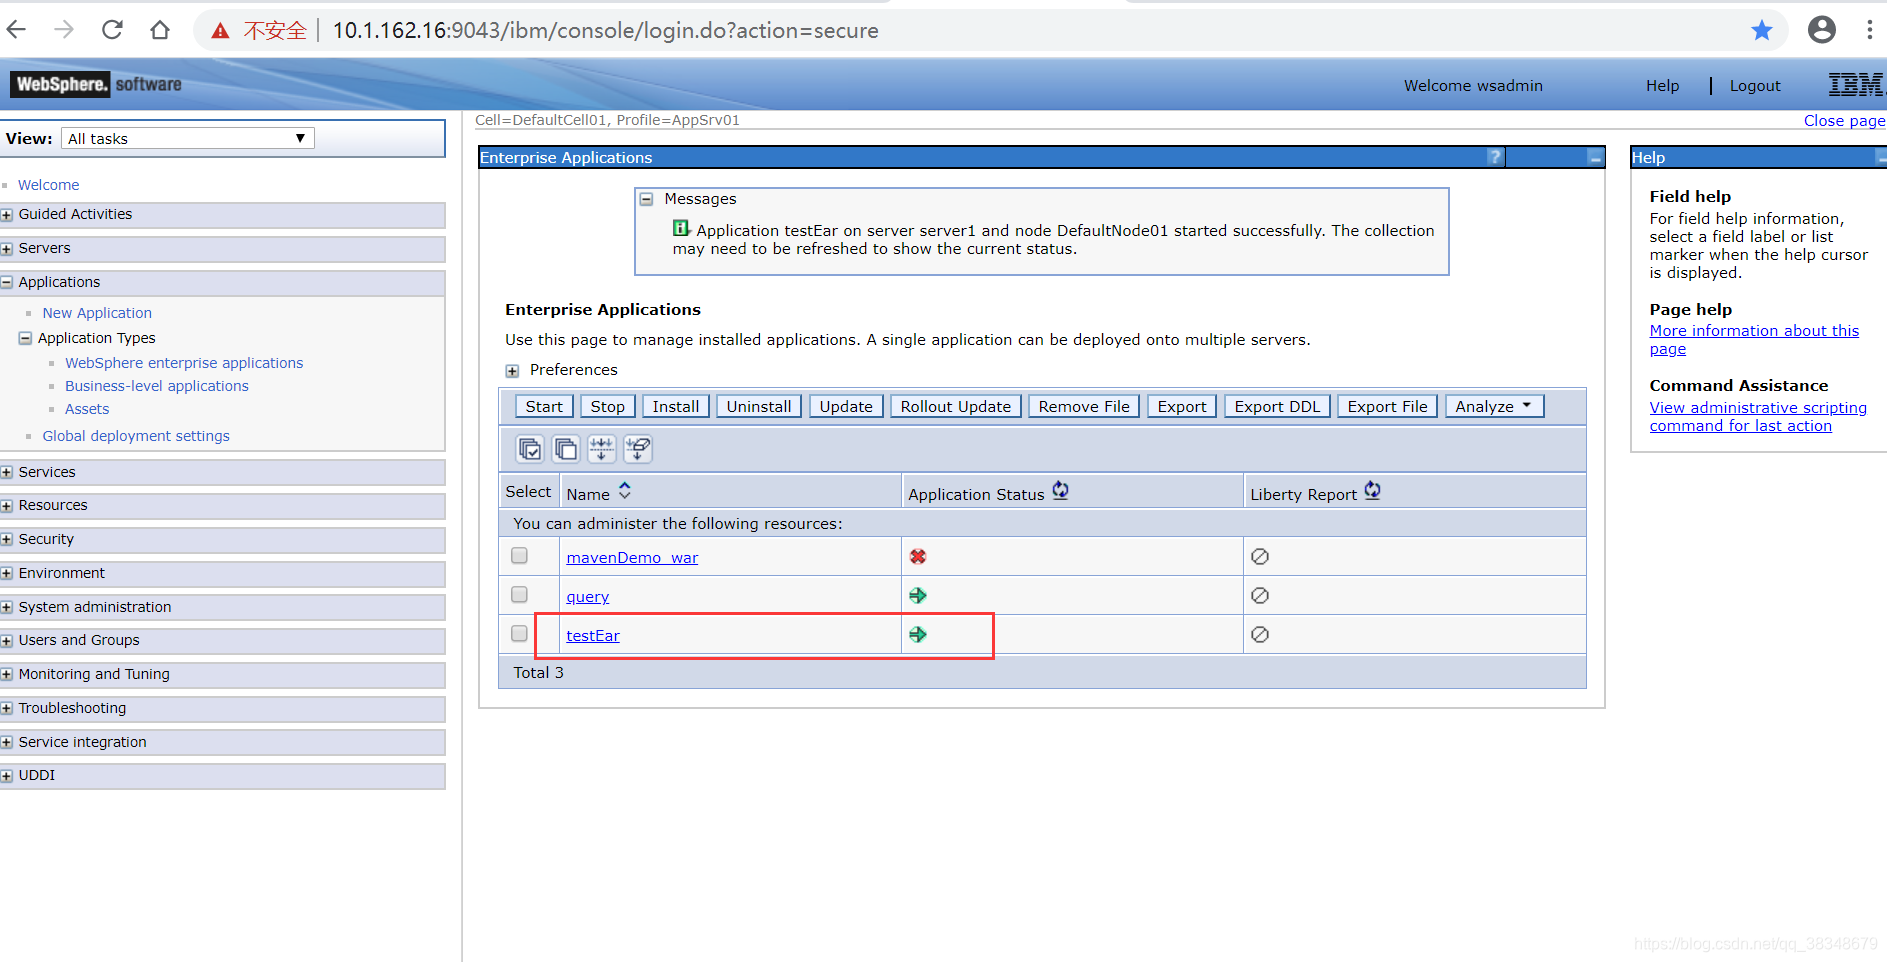Click the Export File button
The image size is (1887, 962).
pyautogui.click(x=1387, y=406)
